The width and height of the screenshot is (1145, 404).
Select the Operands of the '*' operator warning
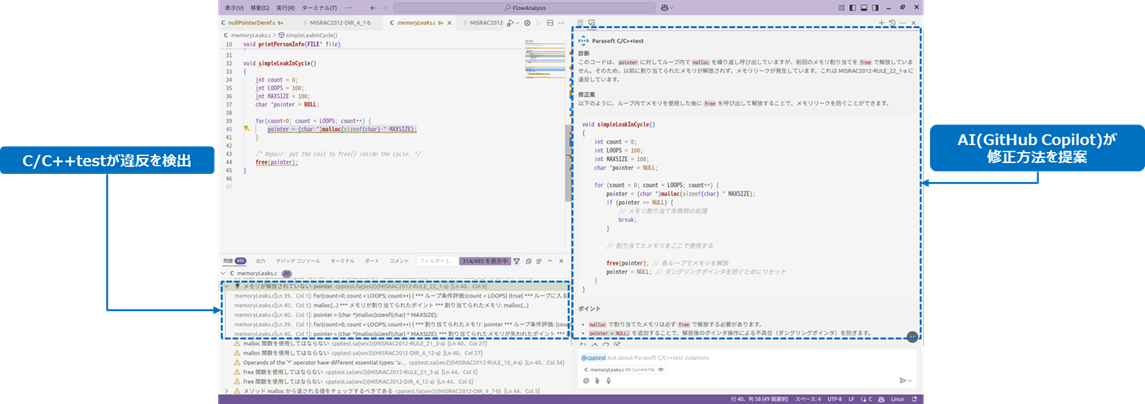click(x=401, y=362)
